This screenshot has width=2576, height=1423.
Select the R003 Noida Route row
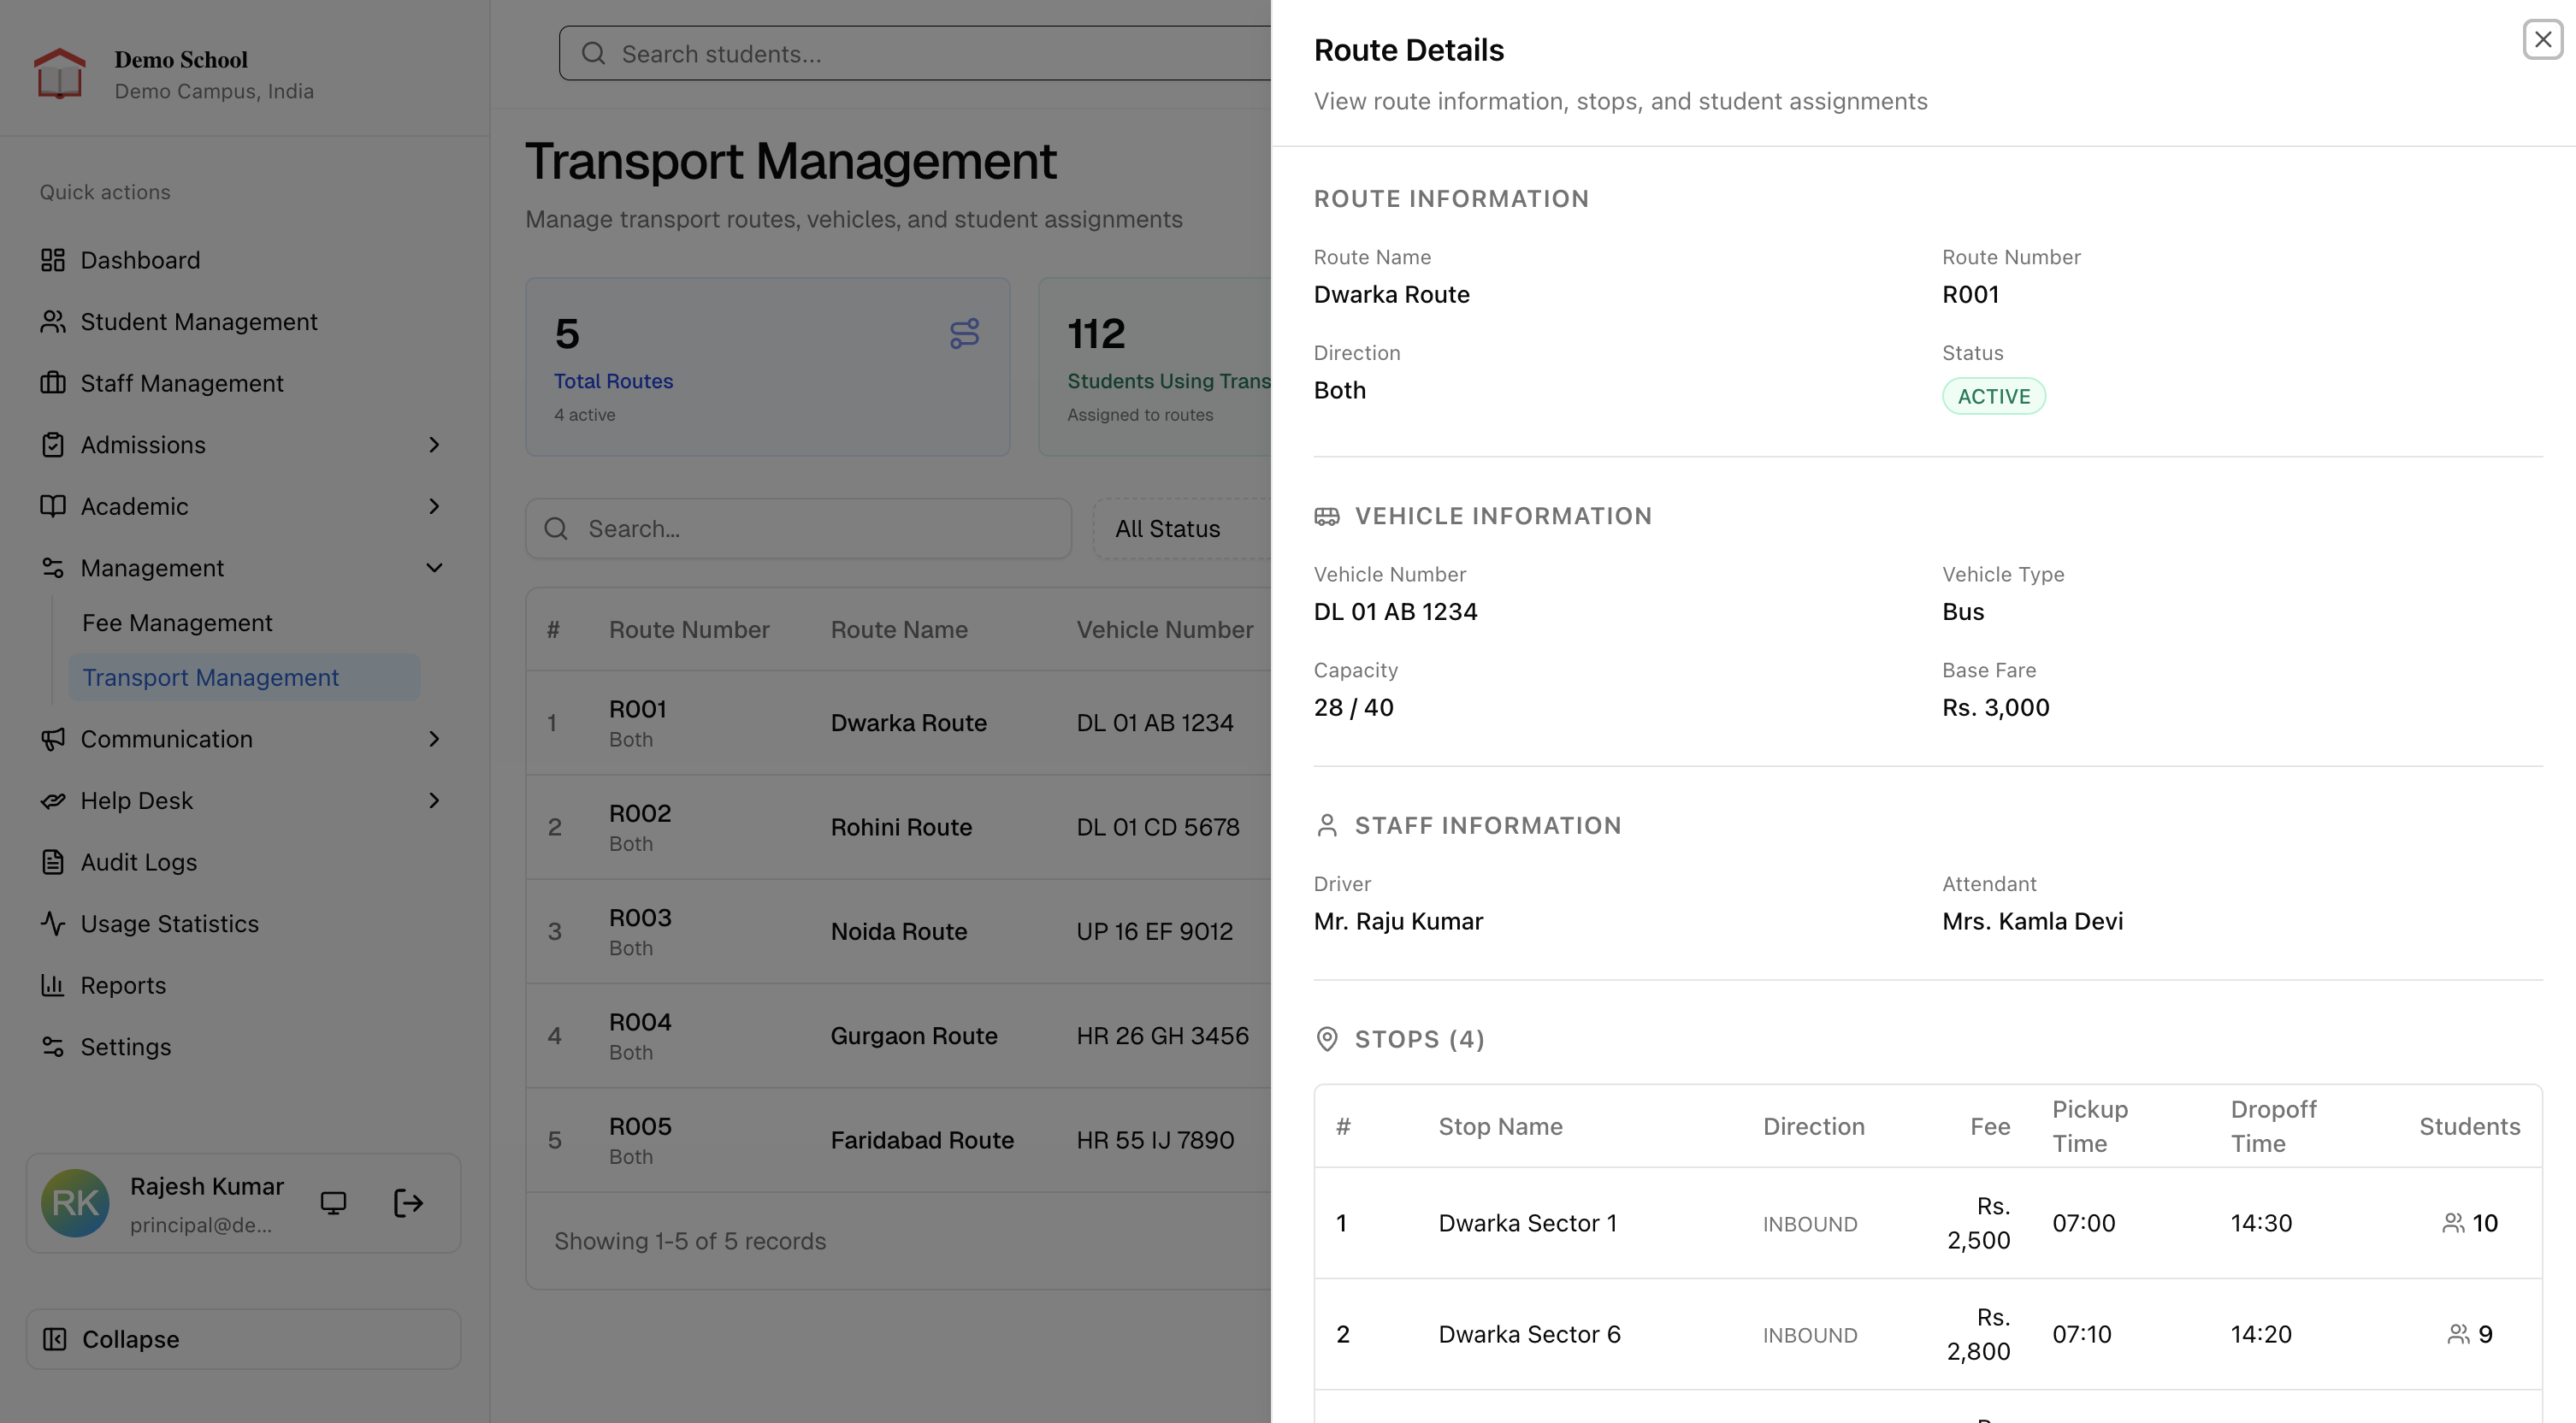[900, 931]
